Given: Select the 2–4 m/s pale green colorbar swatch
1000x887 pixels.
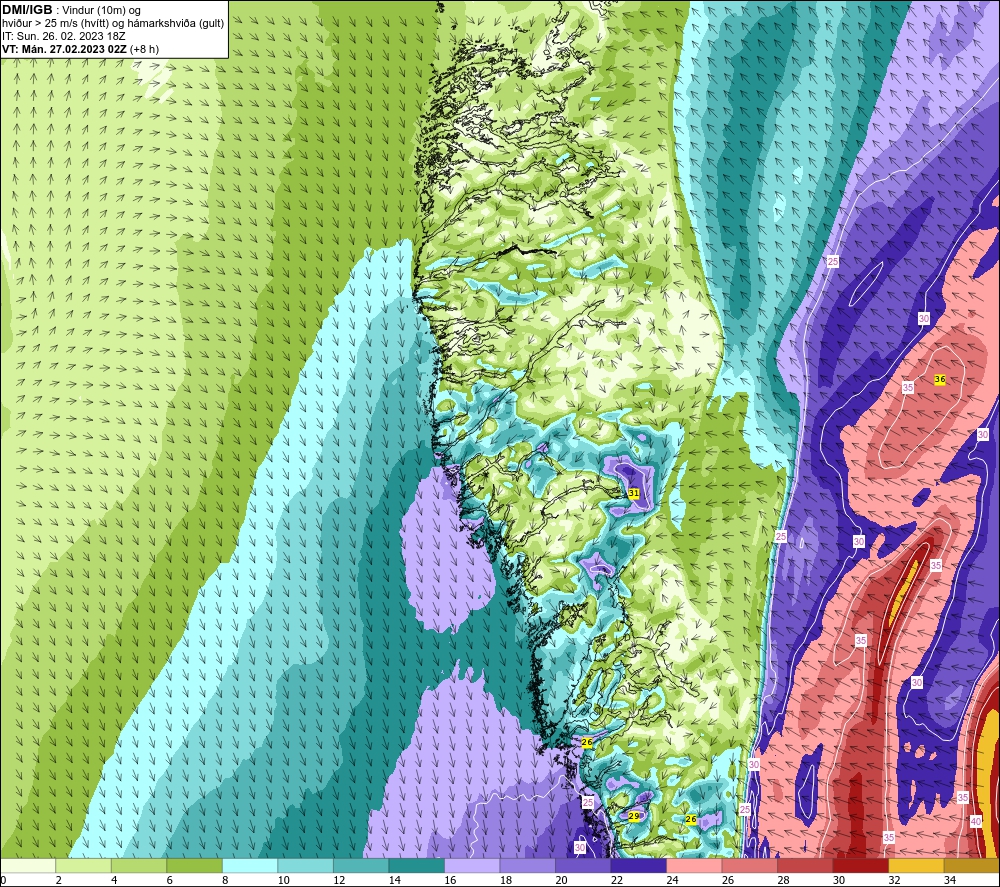Looking at the screenshot, I should coord(84,866).
